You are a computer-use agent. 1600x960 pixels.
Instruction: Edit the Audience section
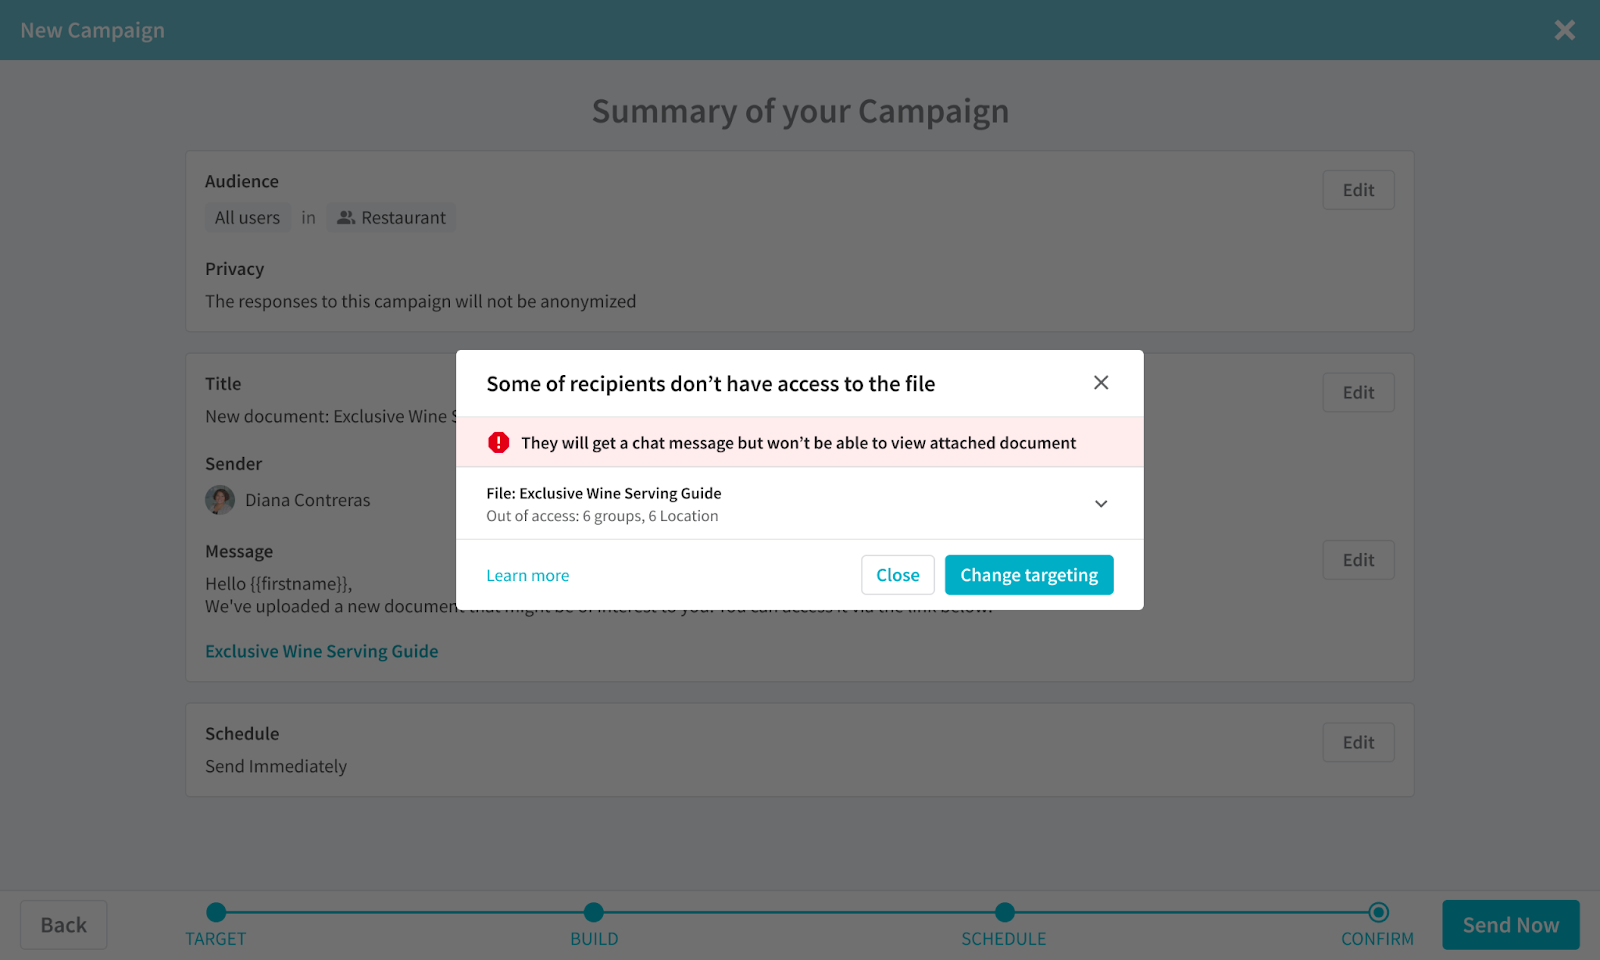coord(1358,190)
